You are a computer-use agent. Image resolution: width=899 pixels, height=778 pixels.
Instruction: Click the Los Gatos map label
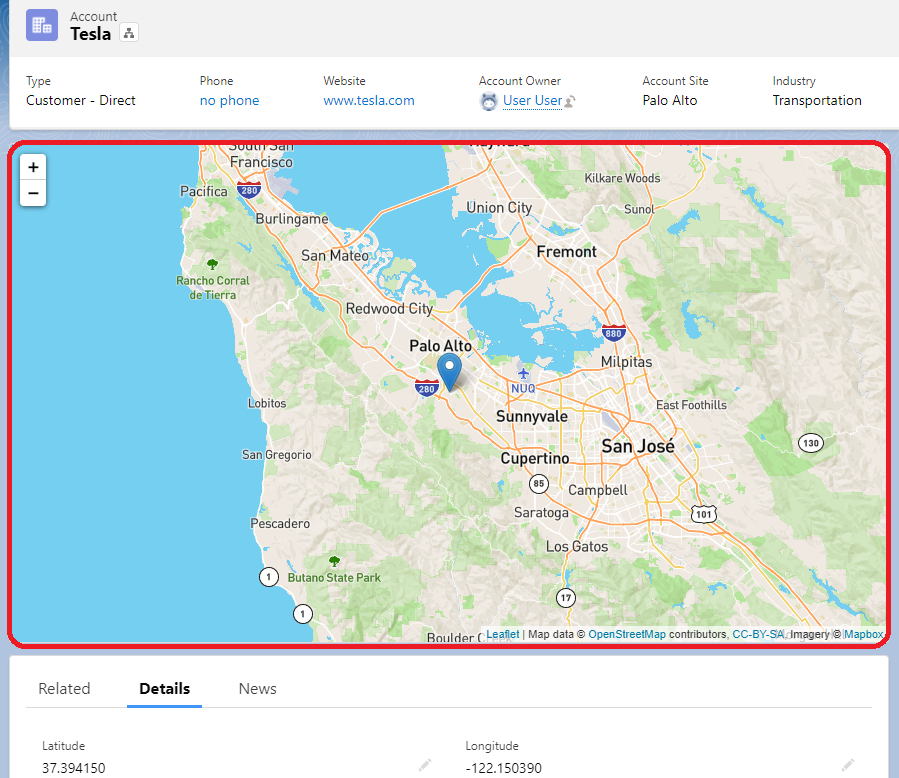click(x=577, y=546)
